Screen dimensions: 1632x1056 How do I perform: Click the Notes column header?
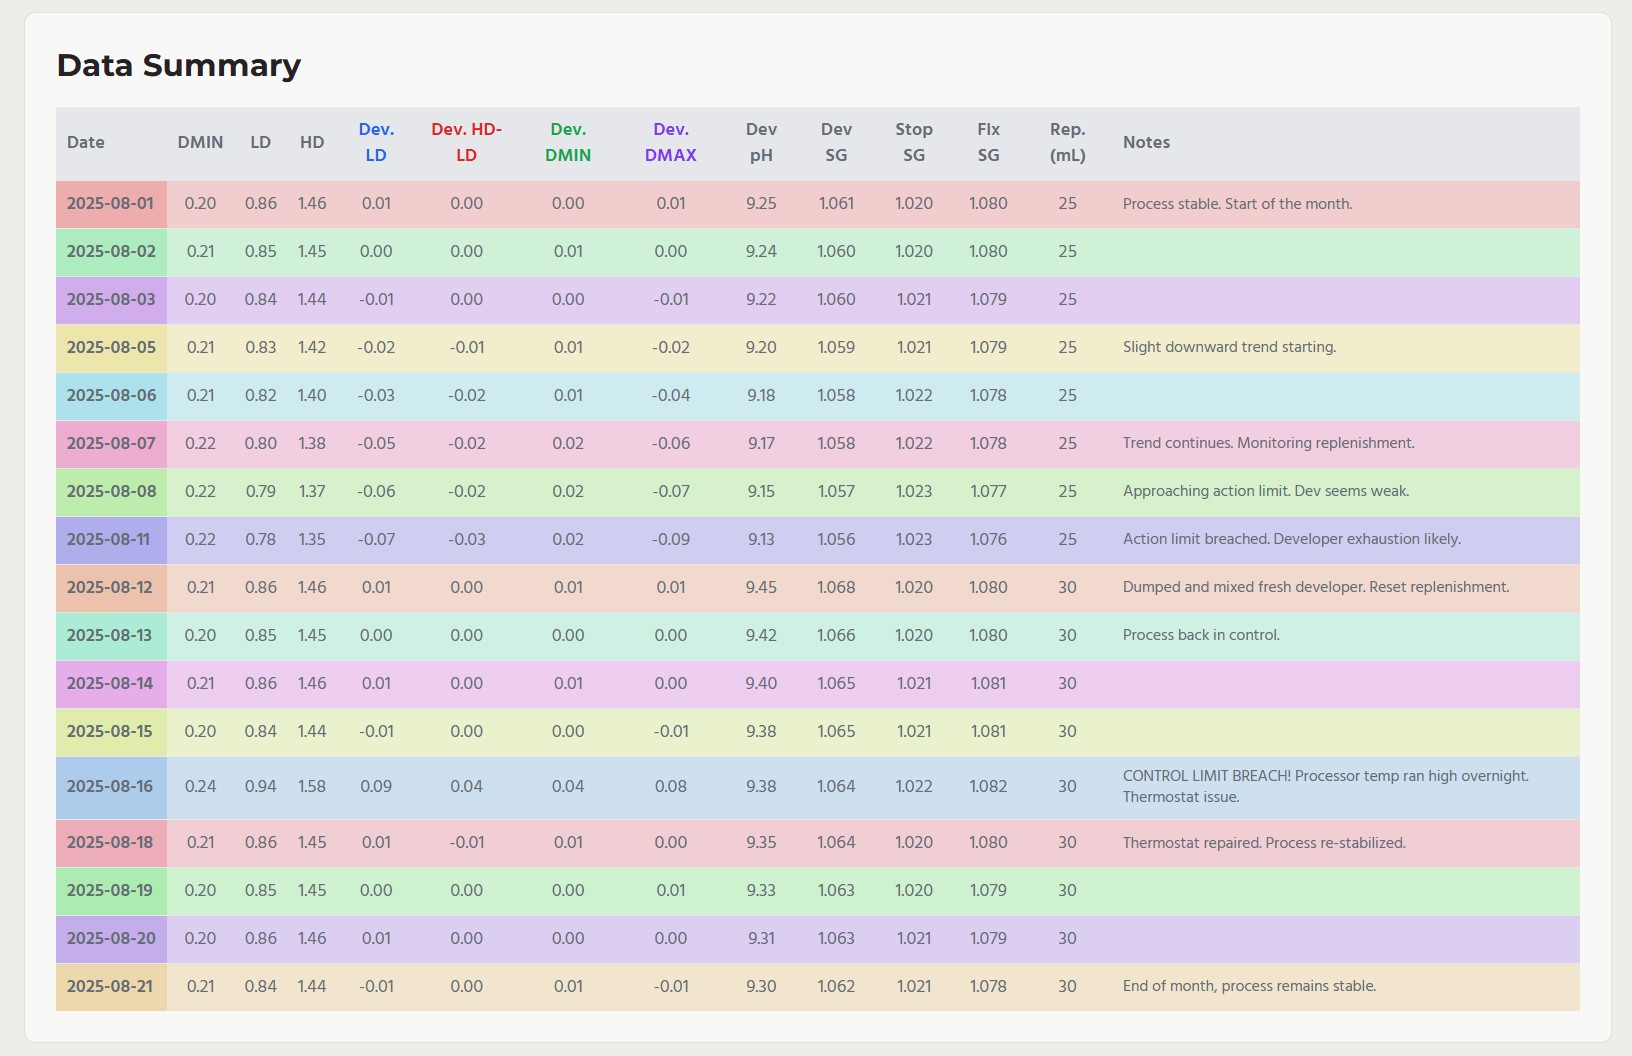[x=1146, y=143]
